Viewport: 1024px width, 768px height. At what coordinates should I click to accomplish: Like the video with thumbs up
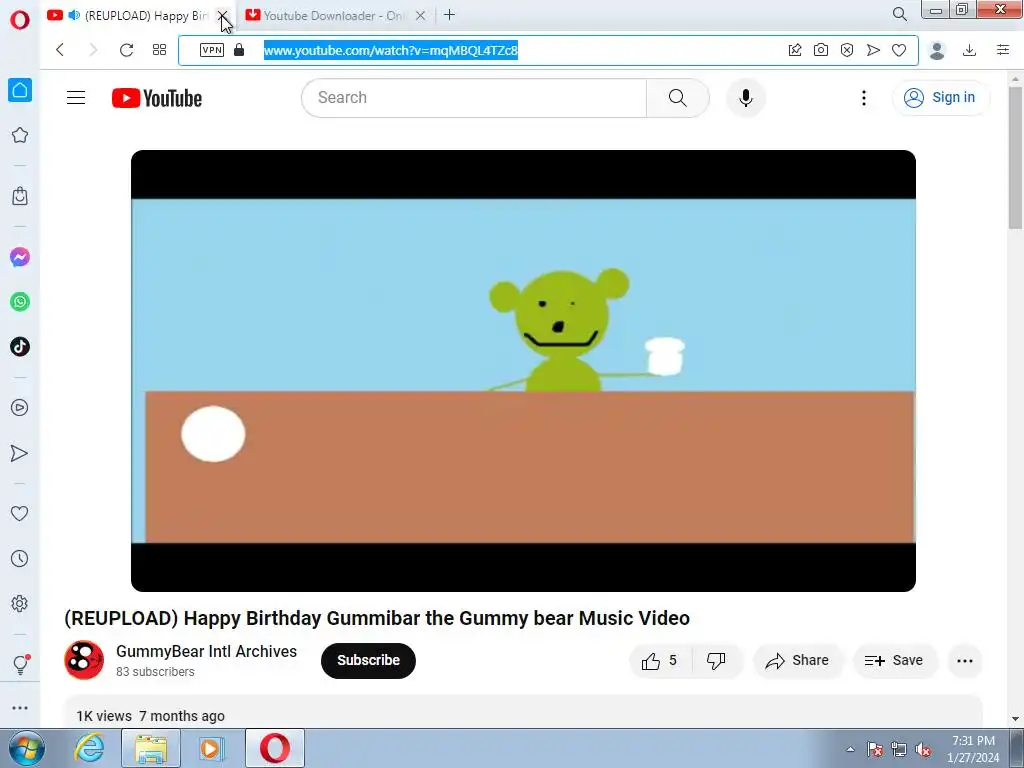point(660,661)
